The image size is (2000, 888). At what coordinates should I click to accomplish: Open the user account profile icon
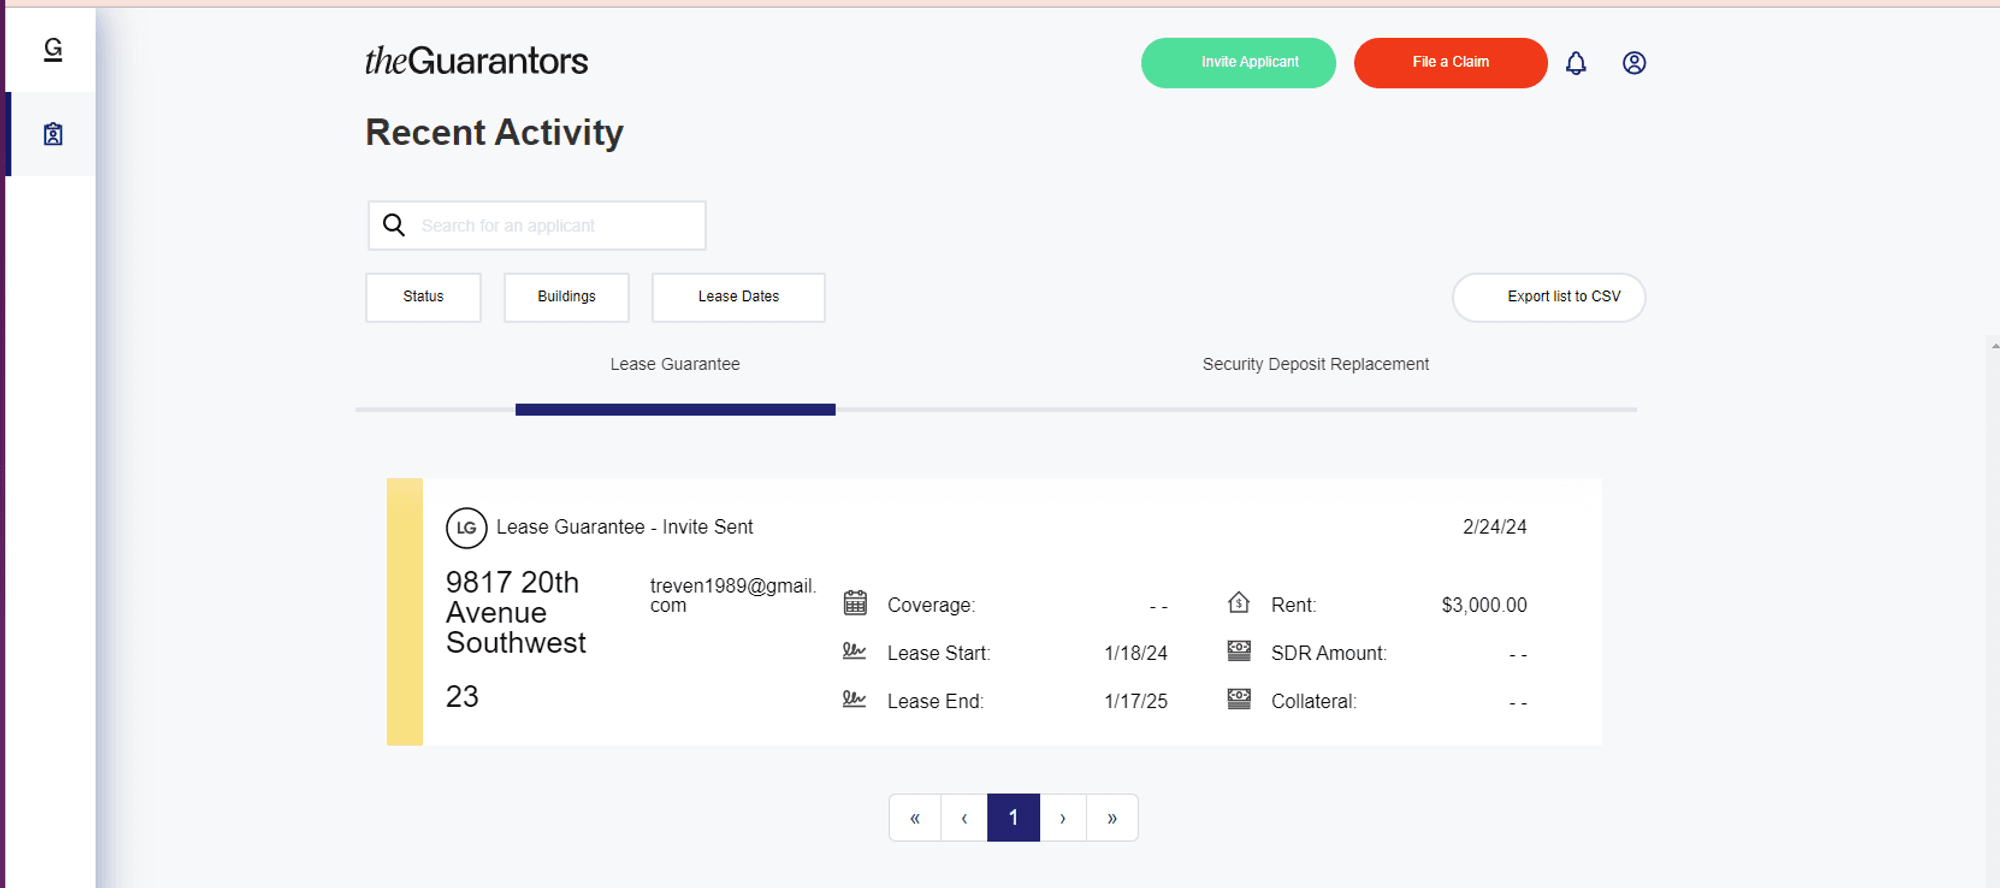point(1634,63)
